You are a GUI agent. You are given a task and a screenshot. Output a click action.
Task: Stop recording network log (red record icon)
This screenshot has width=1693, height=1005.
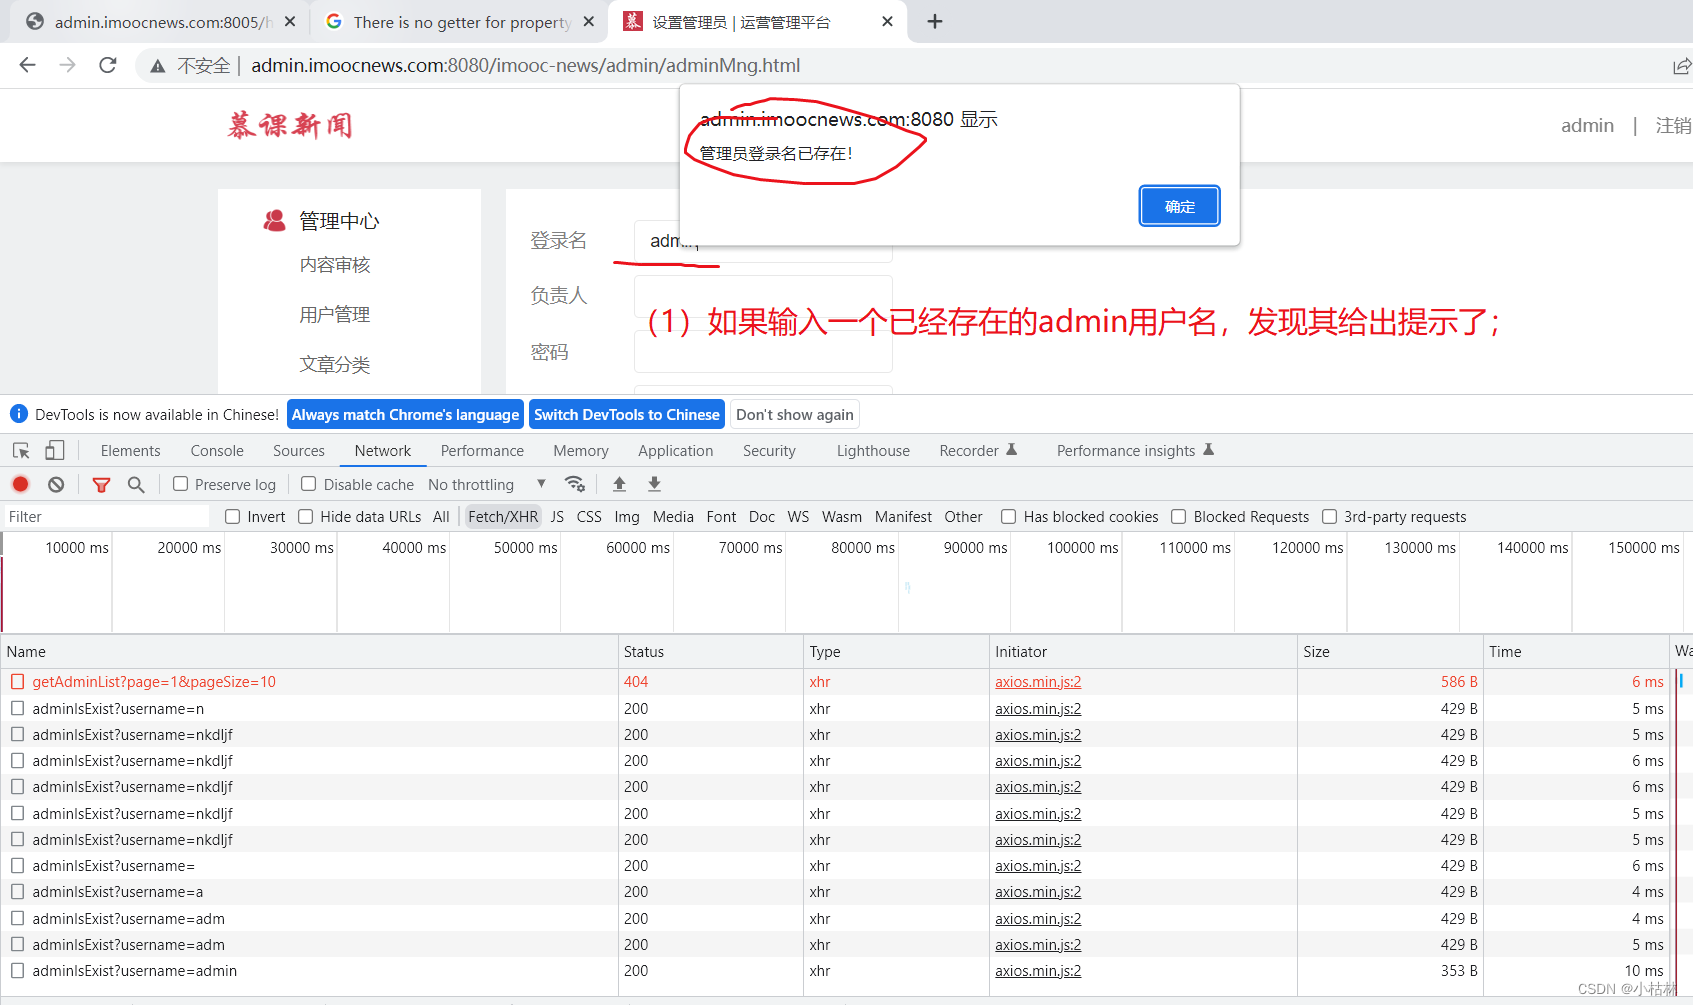(x=20, y=484)
